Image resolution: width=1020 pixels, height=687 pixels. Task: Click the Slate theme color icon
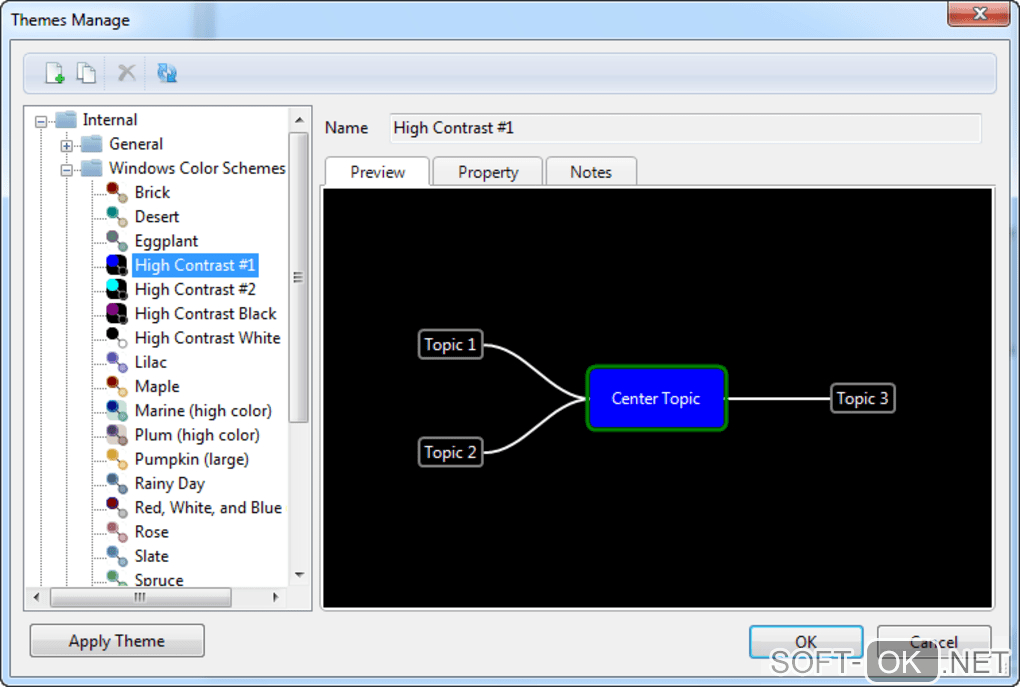point(117,556)
